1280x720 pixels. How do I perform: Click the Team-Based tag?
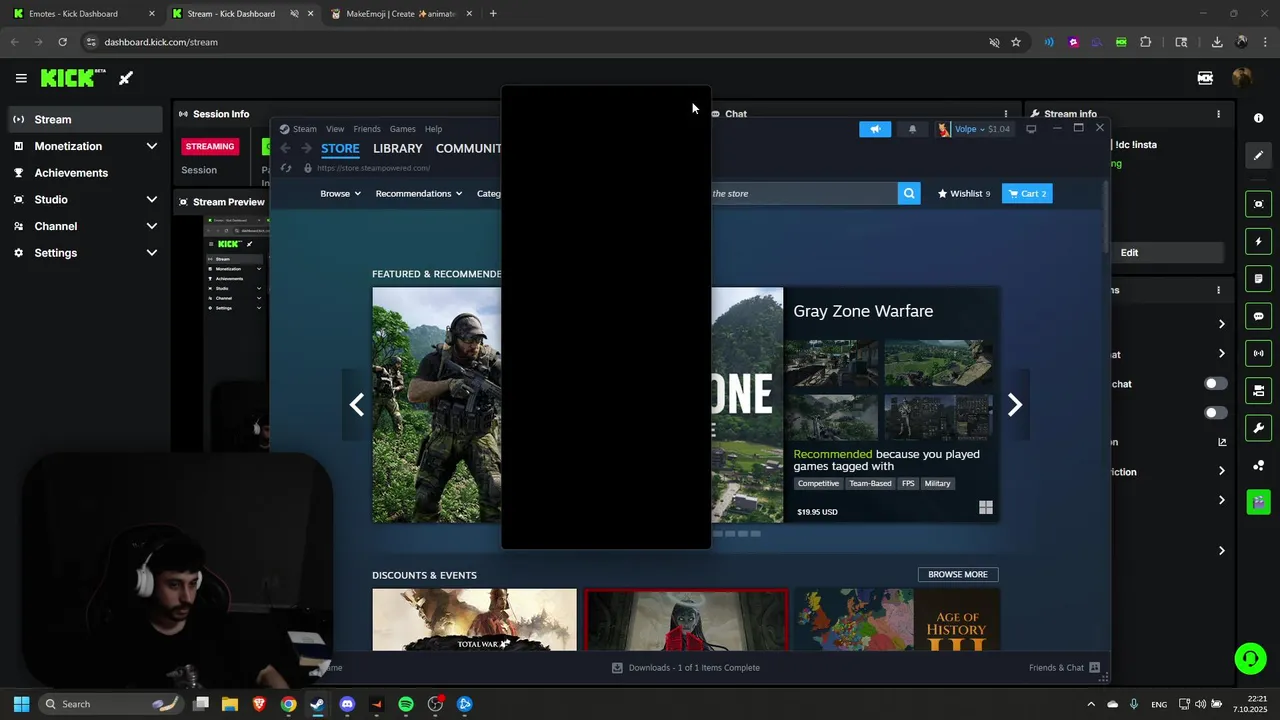870,484
